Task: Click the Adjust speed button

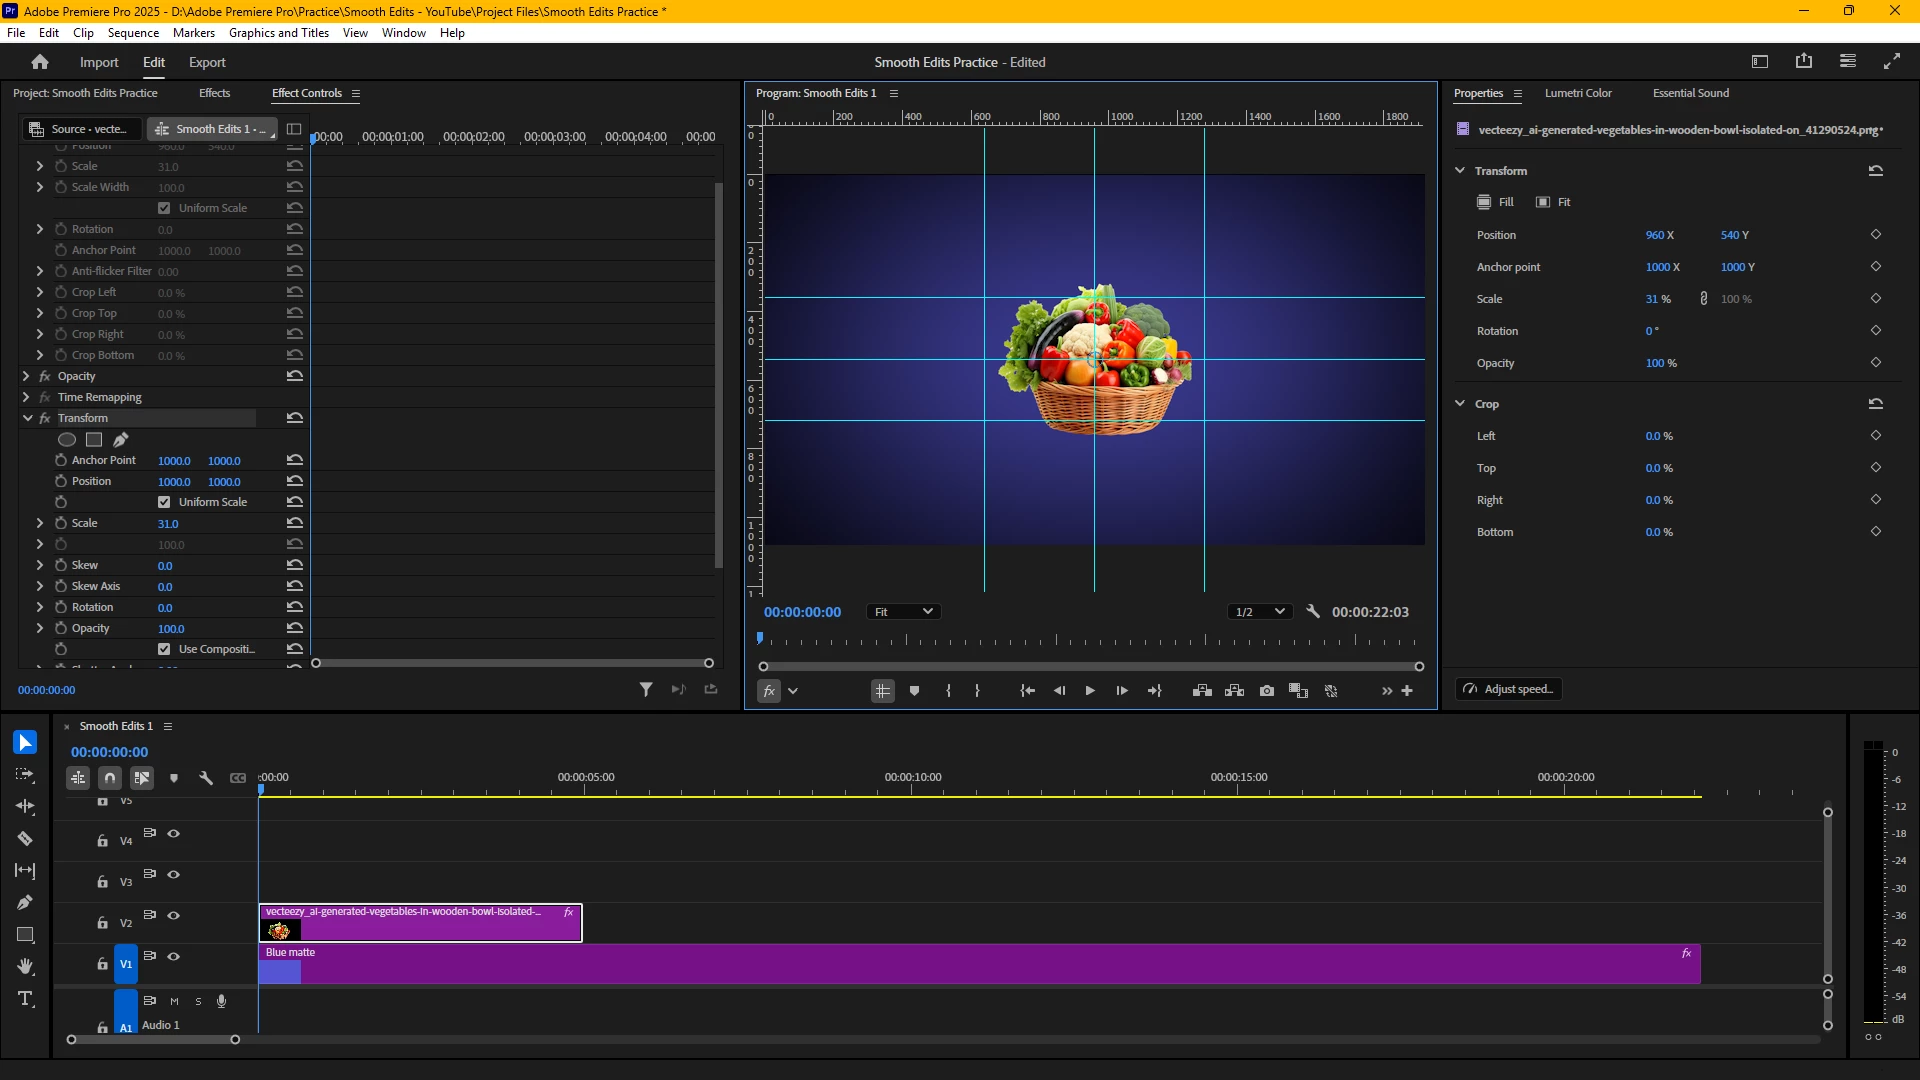Action: (1509, 689)
